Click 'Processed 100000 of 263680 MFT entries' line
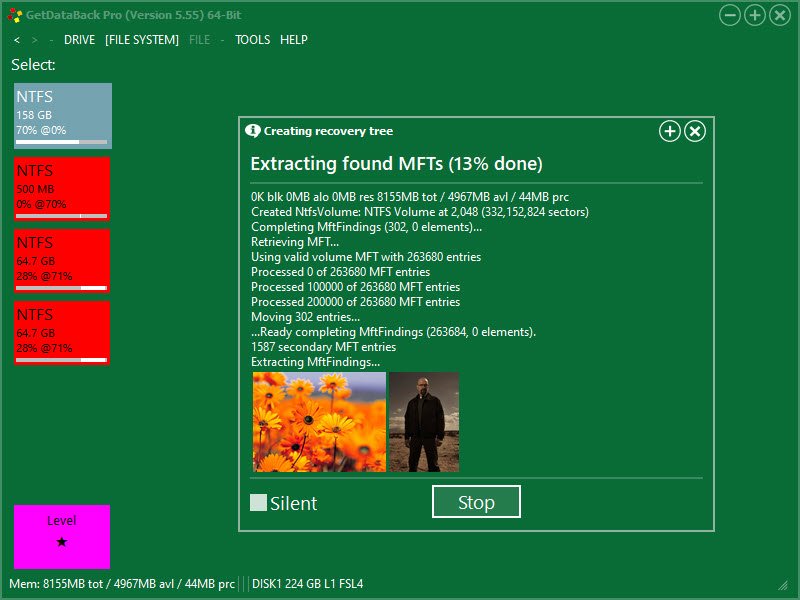The width and height of the screenshot is (800, 600). point(356,287)
